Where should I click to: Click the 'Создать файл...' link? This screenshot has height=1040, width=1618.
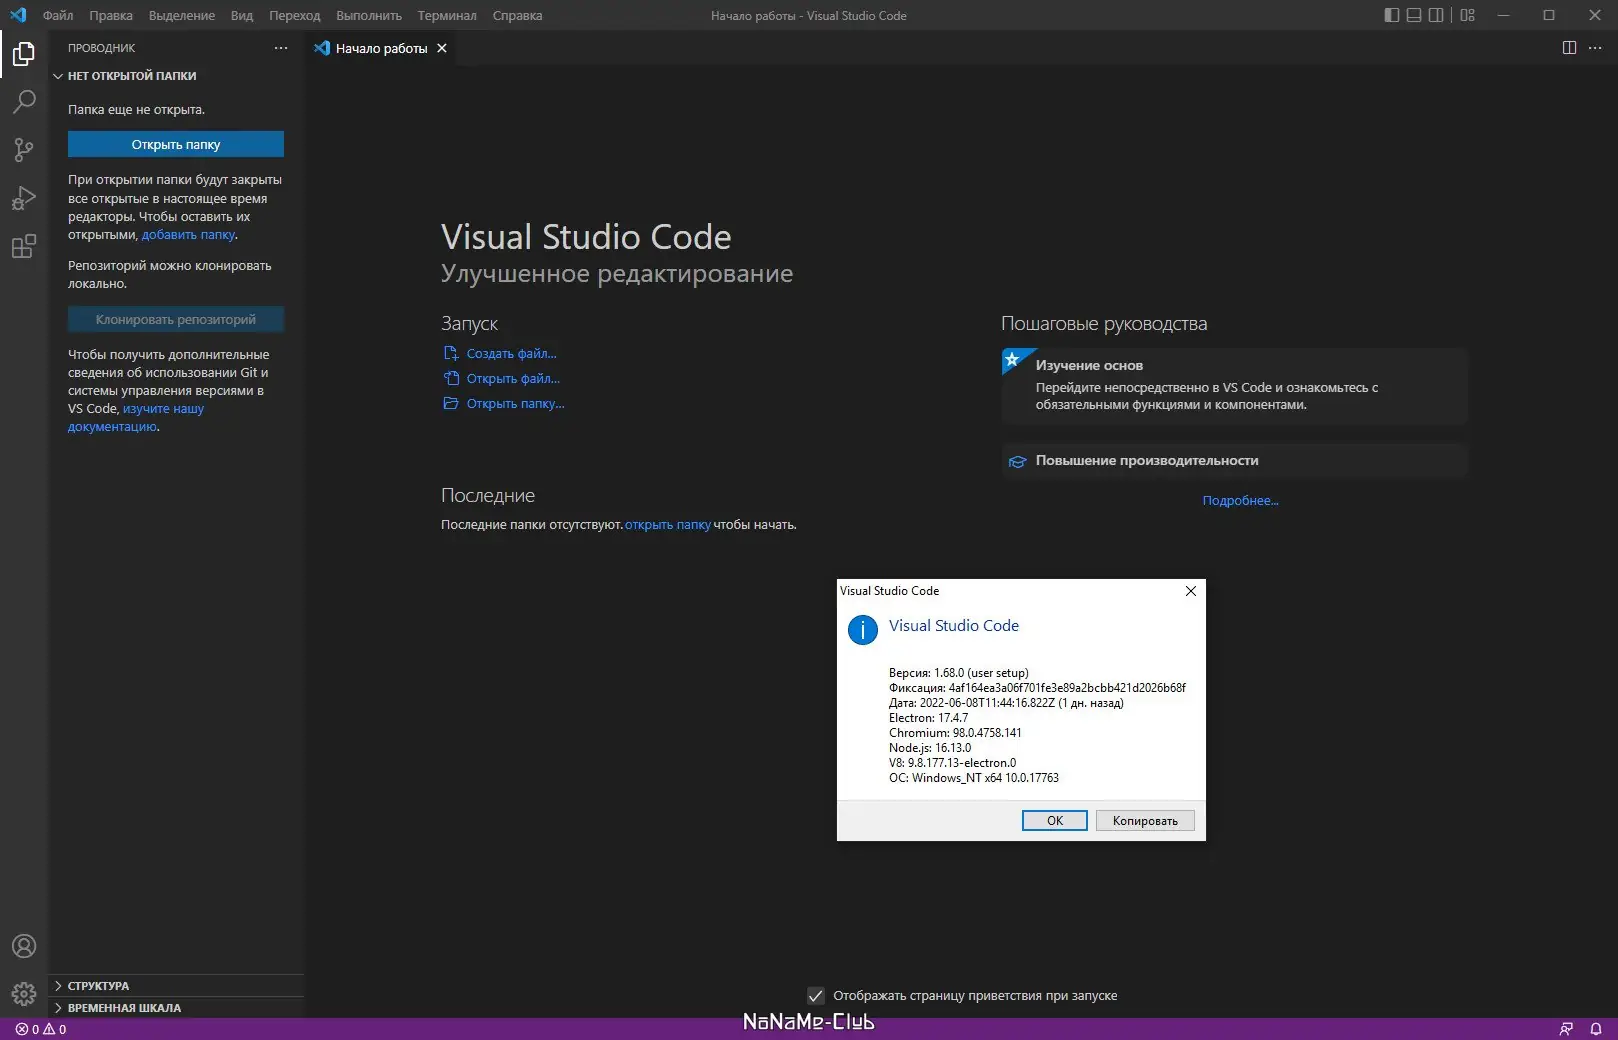point(511,354)
